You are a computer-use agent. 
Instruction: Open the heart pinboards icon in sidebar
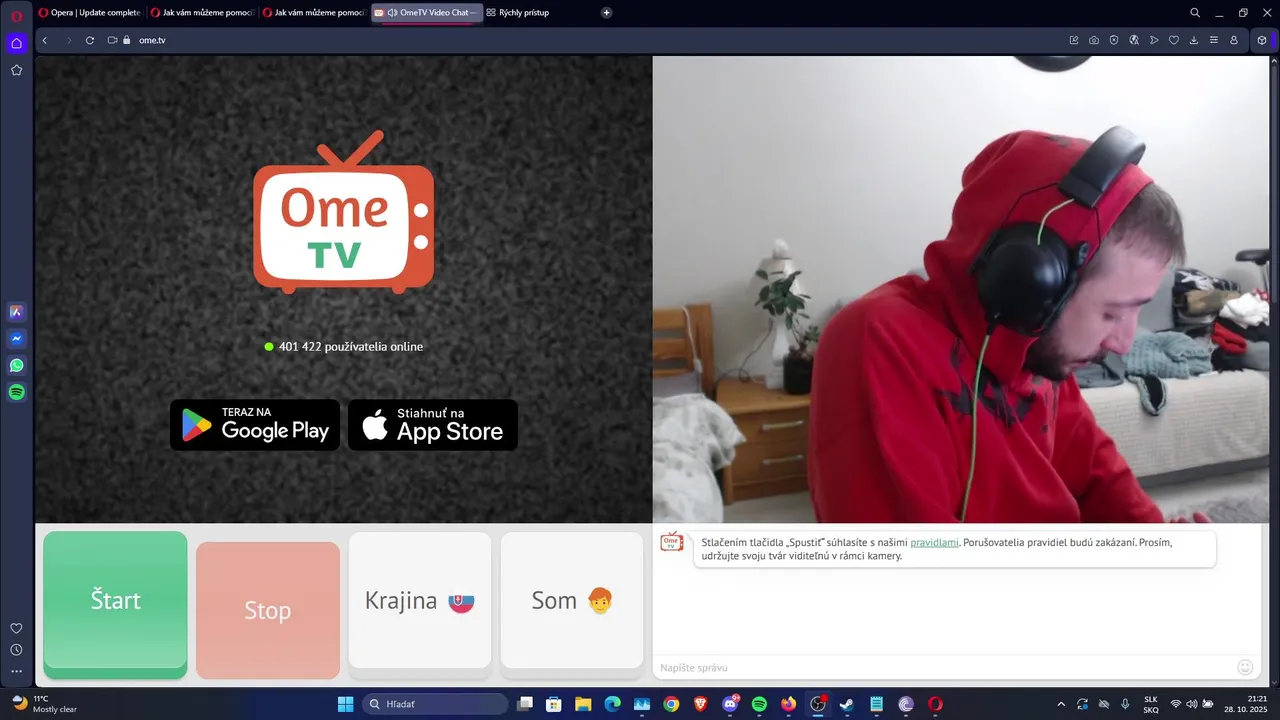(16, 628)
